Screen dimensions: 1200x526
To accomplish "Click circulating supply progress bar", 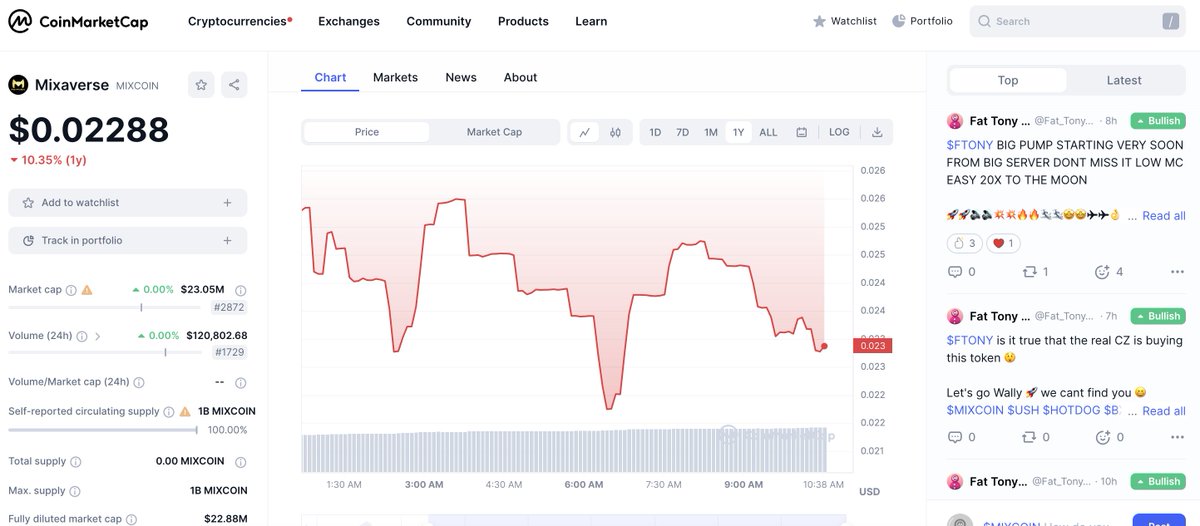I will tap(103, 430).
